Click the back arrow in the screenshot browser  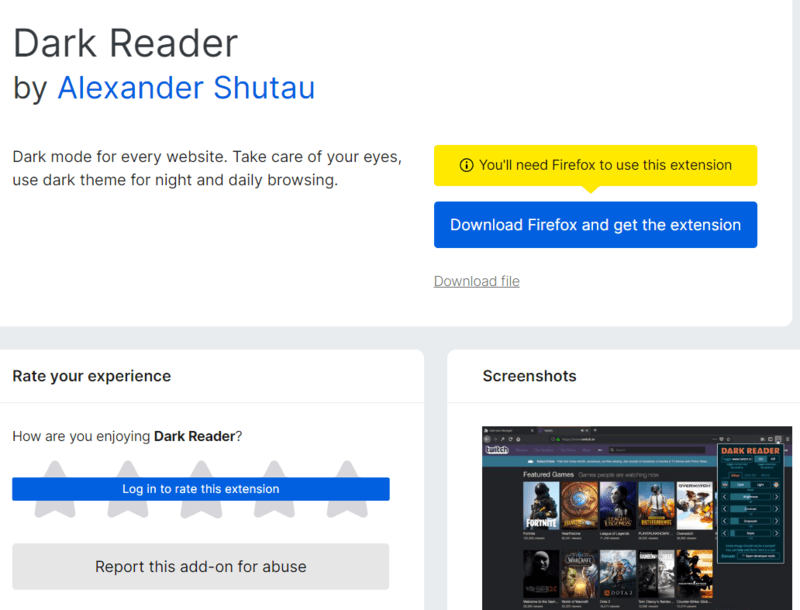pyautogui.click(x=487, y=439)
